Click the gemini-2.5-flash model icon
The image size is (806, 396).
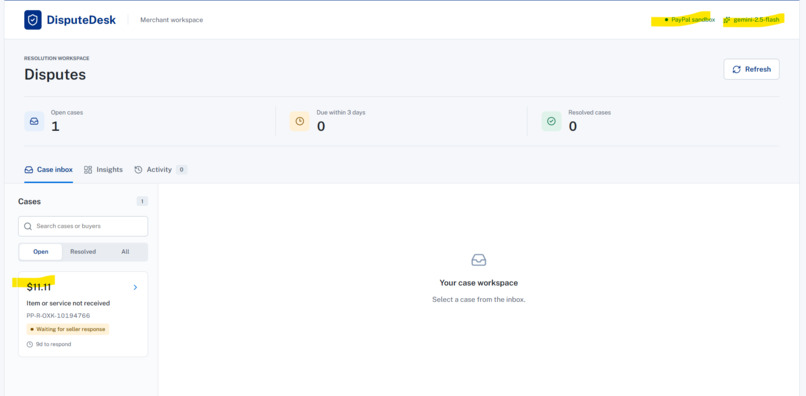[x=727, y=20]
